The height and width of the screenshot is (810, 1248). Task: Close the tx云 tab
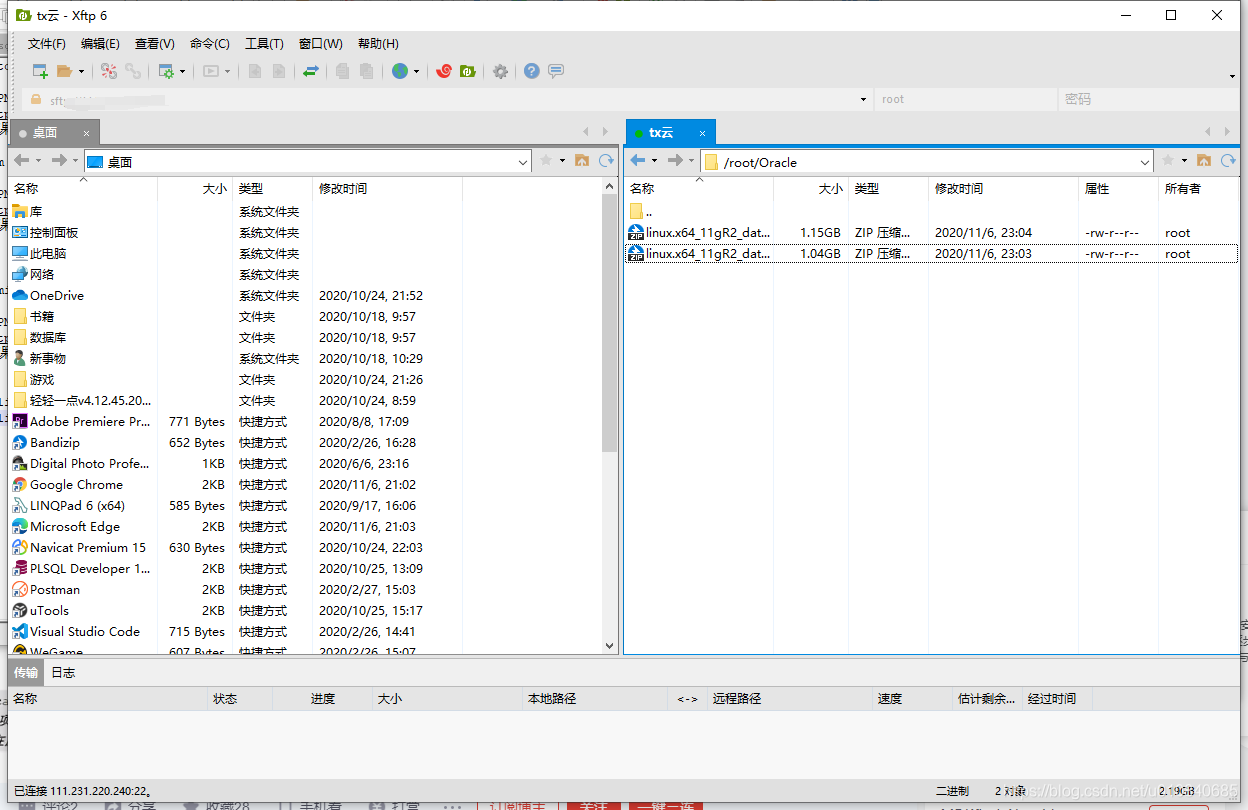pos(702,133)
